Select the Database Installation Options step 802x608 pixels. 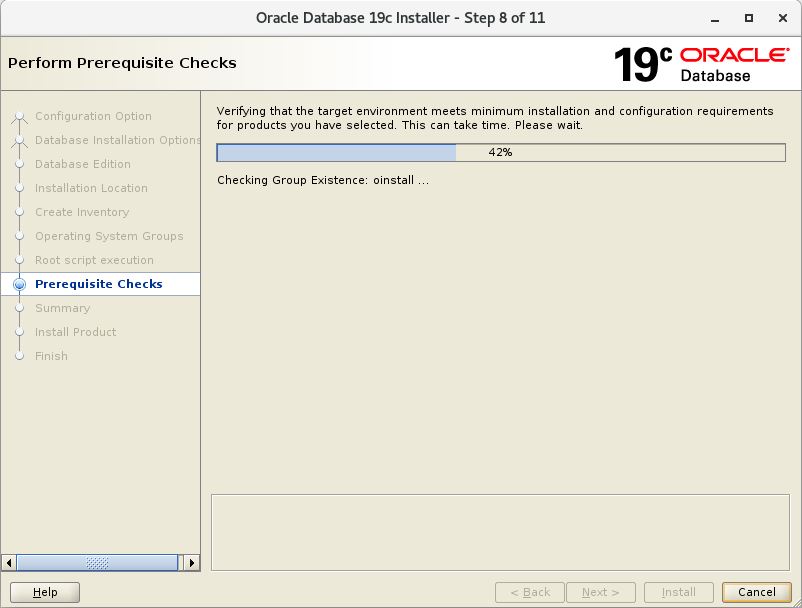(x=118, y=140)
